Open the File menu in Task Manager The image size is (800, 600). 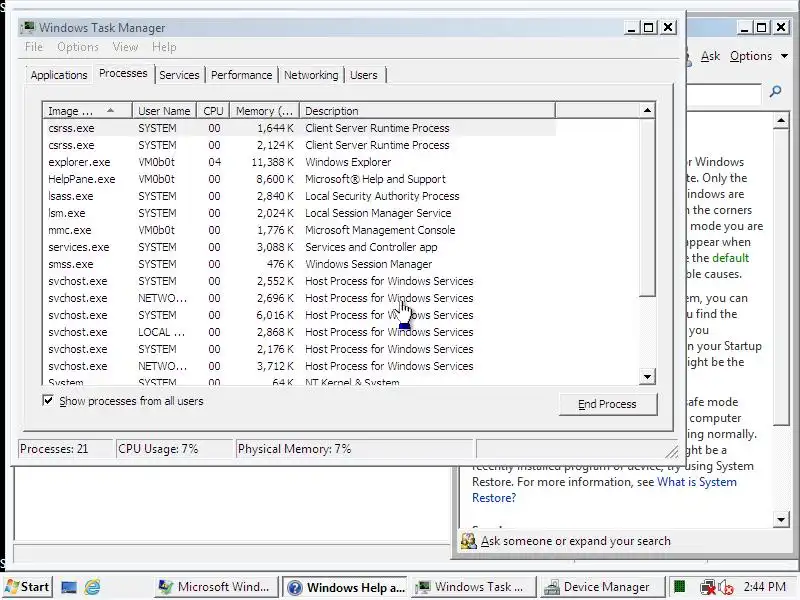[x=34, y=47]
